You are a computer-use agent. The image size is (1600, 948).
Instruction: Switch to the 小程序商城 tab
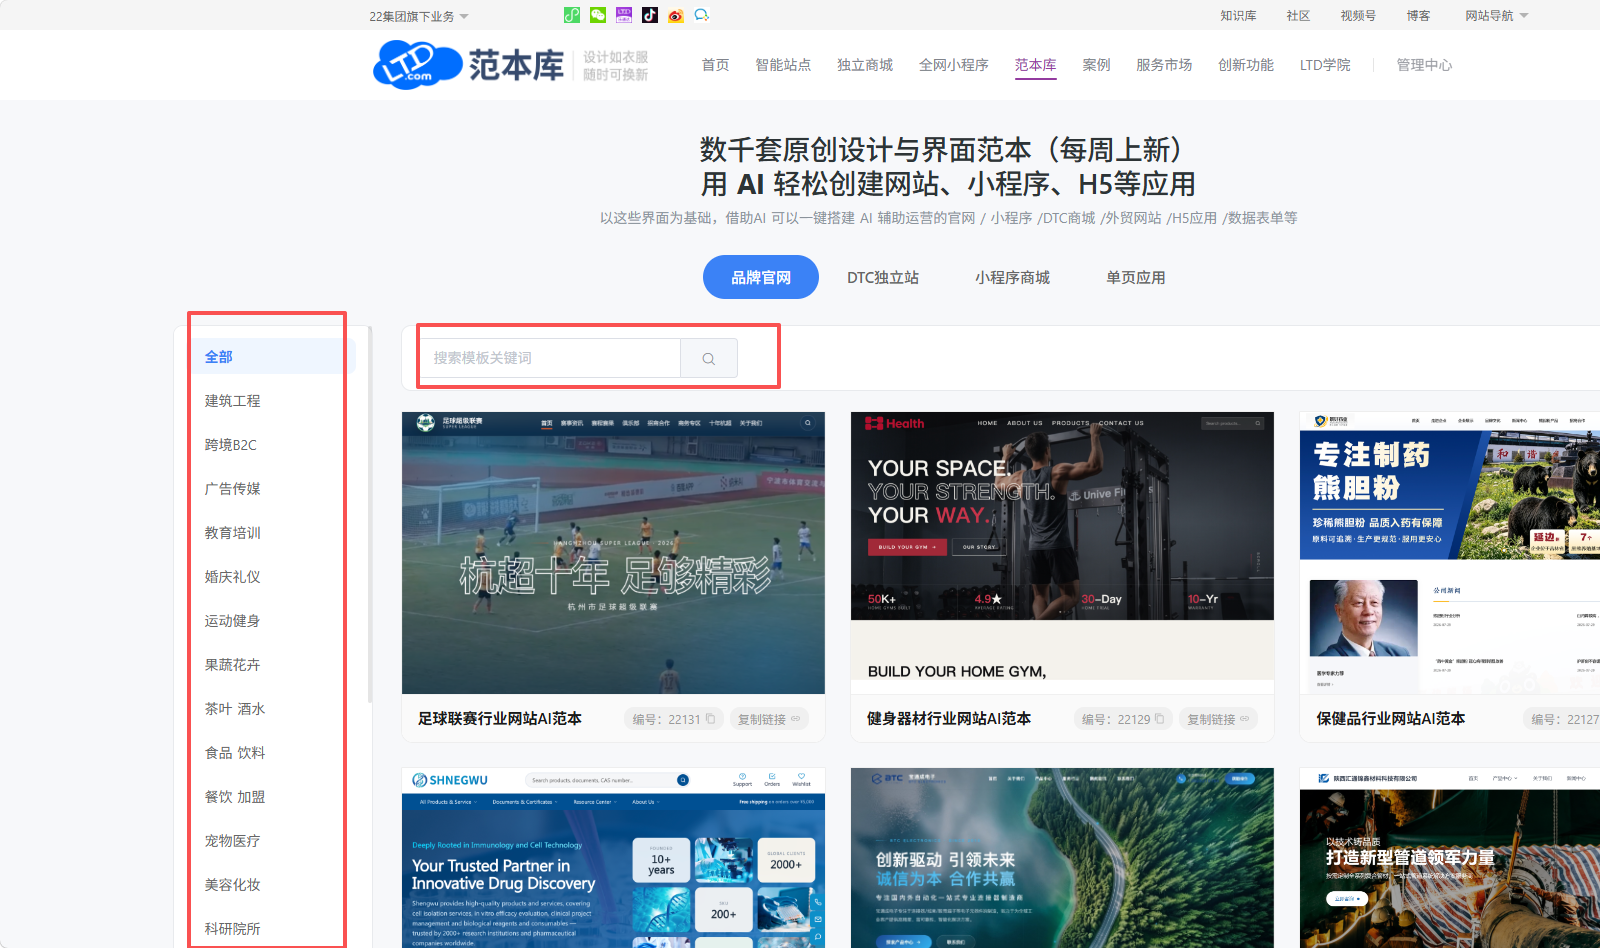point(1012,277)
